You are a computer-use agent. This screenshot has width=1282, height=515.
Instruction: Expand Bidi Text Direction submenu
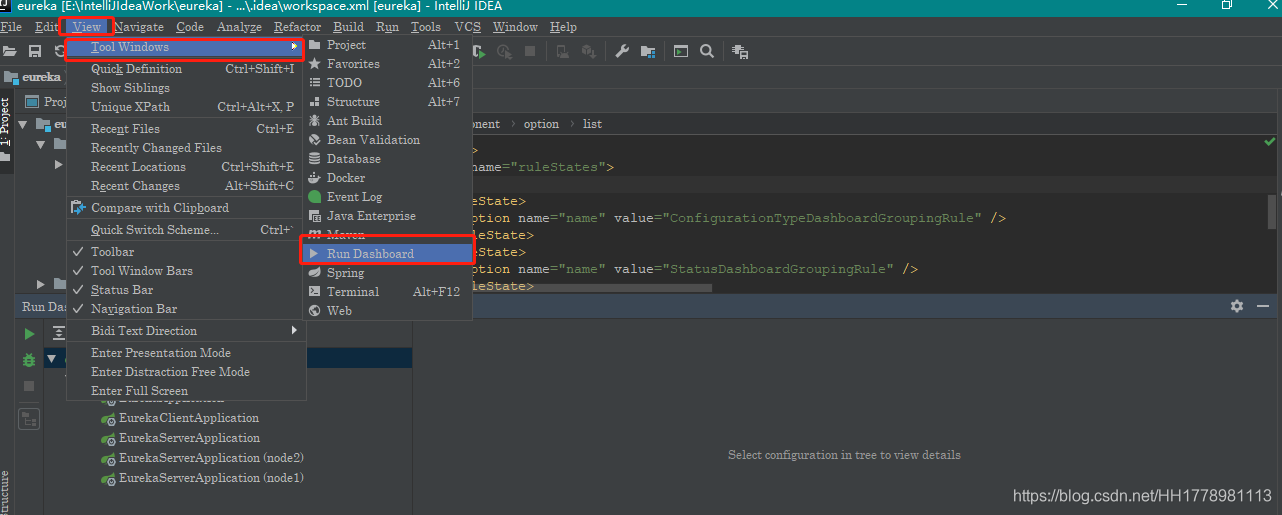pos(185,331)
